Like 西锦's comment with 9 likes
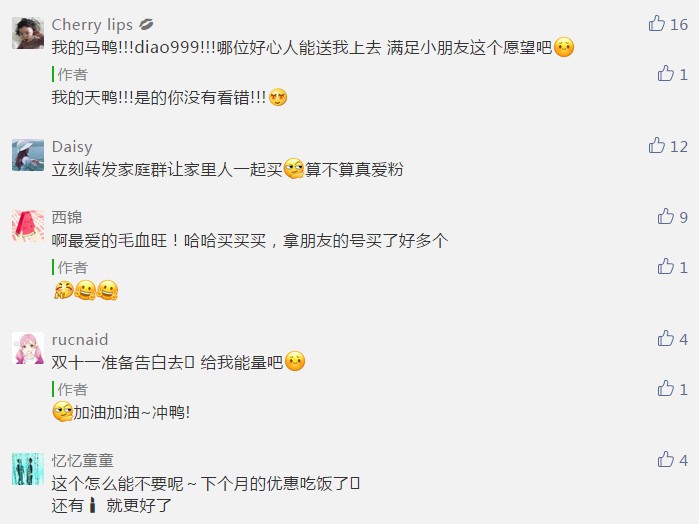Image resolution: width=699 pixels, height=524 pixels. (665, 216)
